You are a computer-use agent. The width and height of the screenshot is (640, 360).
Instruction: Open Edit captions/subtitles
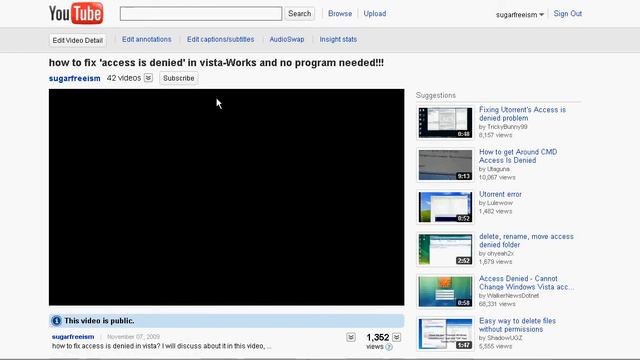(220, 39)
